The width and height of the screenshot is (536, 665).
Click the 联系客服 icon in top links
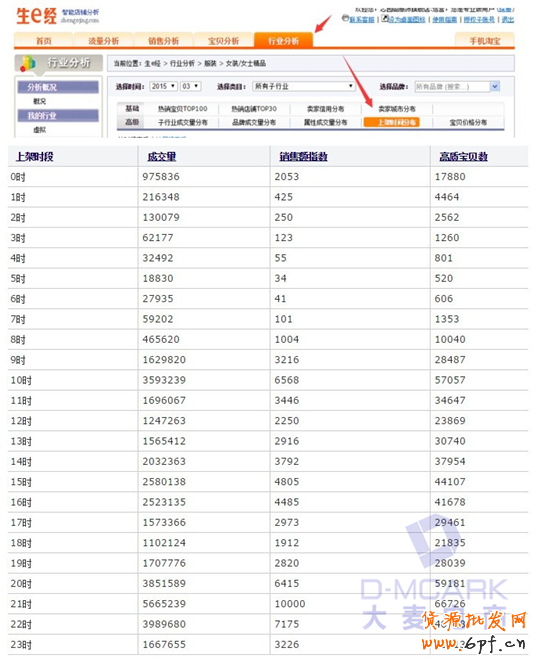pyautogui.click(x=345, y=18)
